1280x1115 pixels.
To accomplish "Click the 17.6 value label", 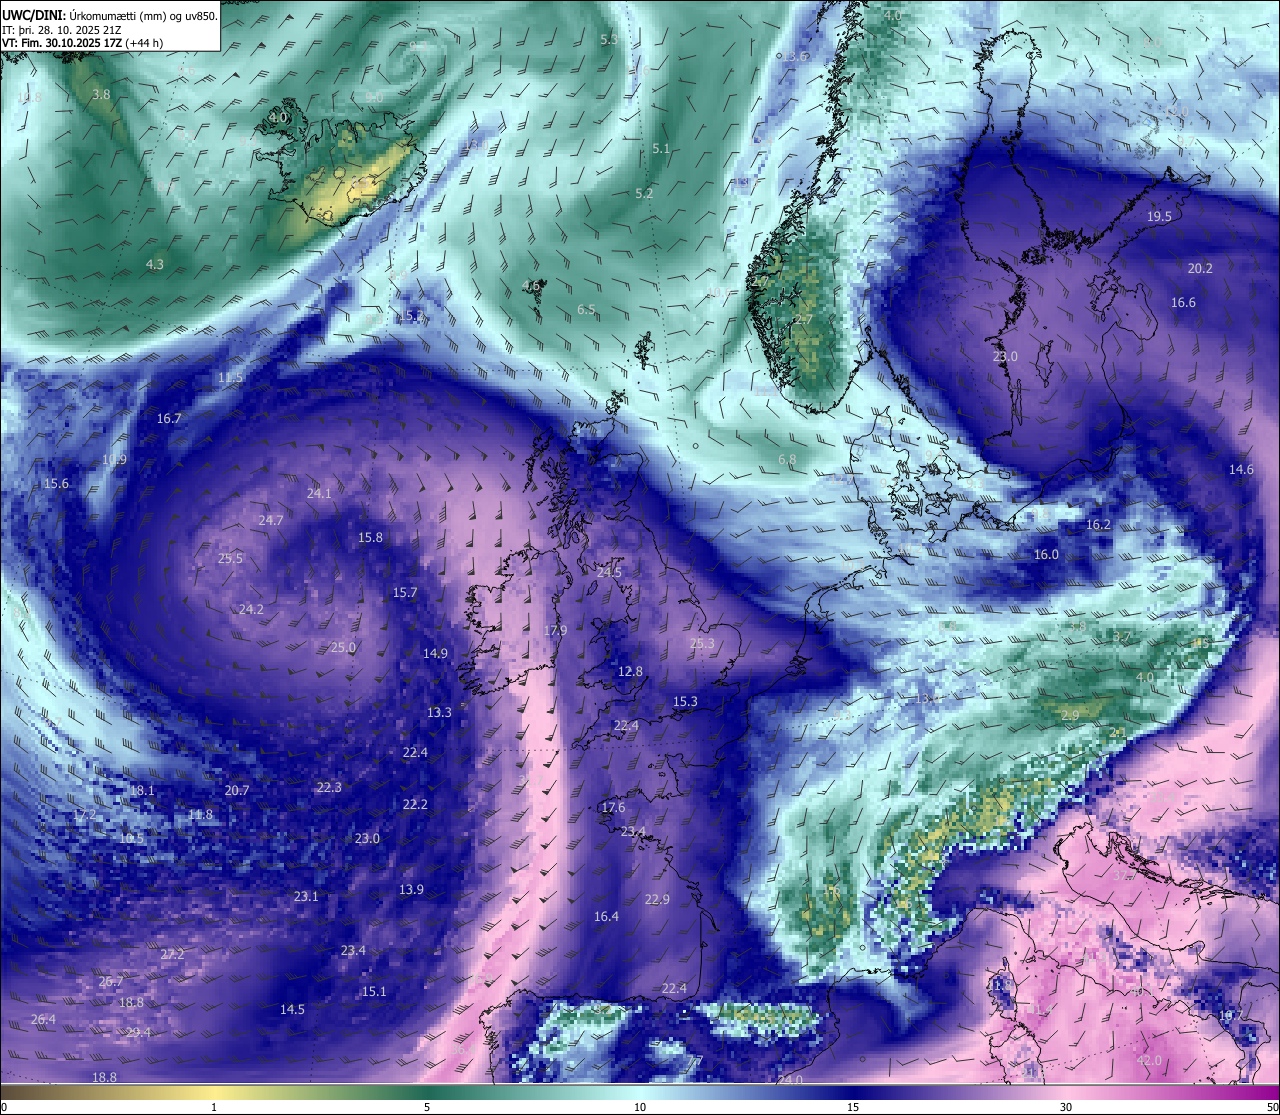I will point(613,808).
